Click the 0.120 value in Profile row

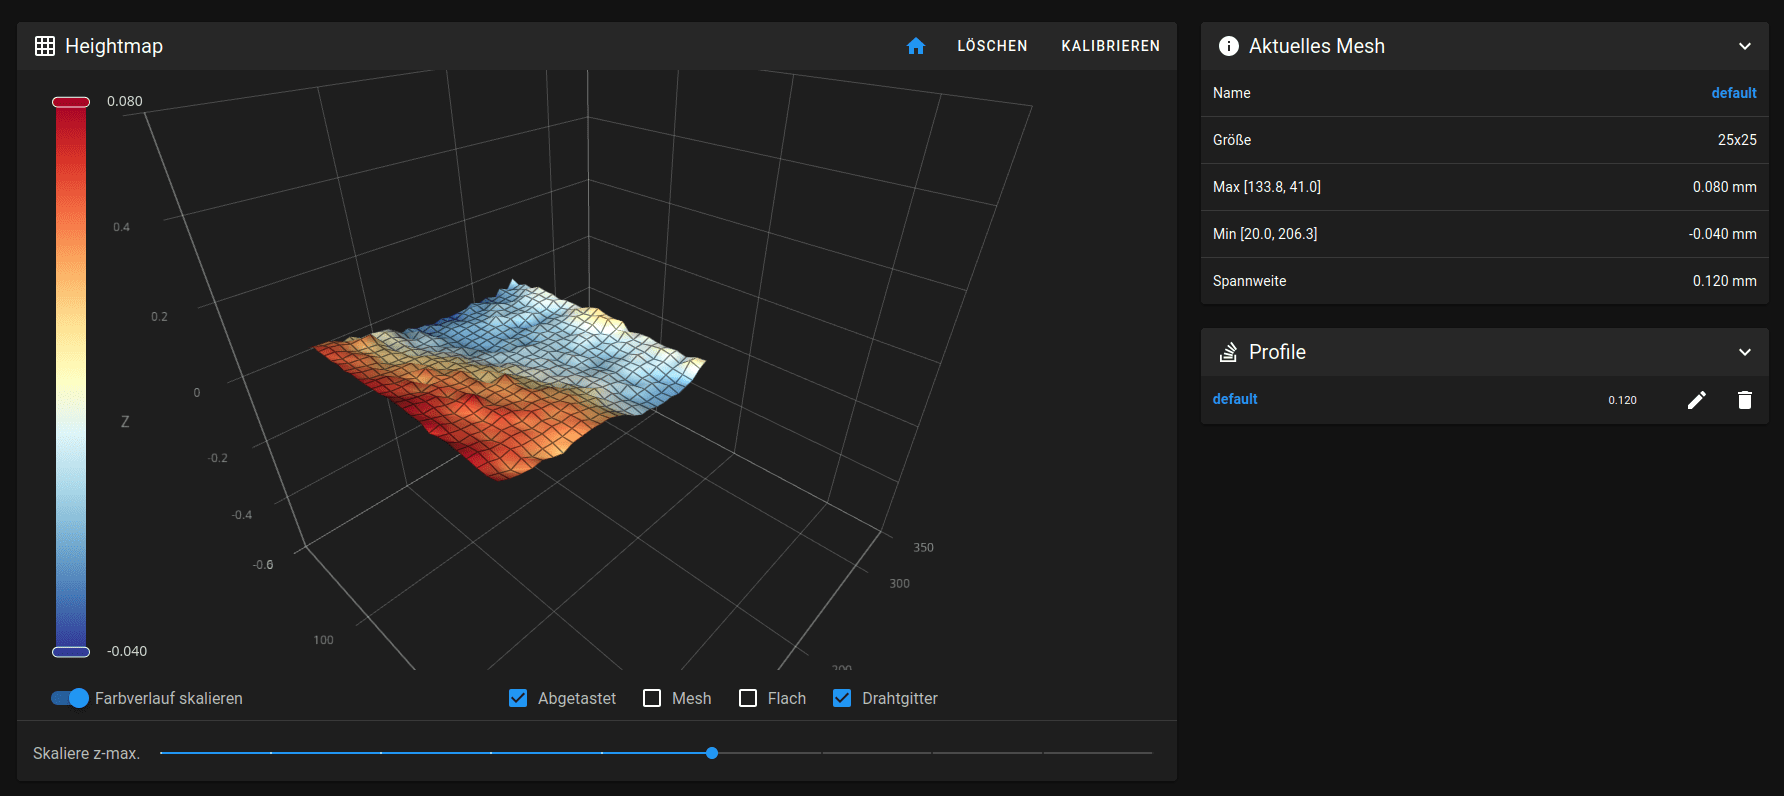pyautogui.click(x=1622, y=400)
